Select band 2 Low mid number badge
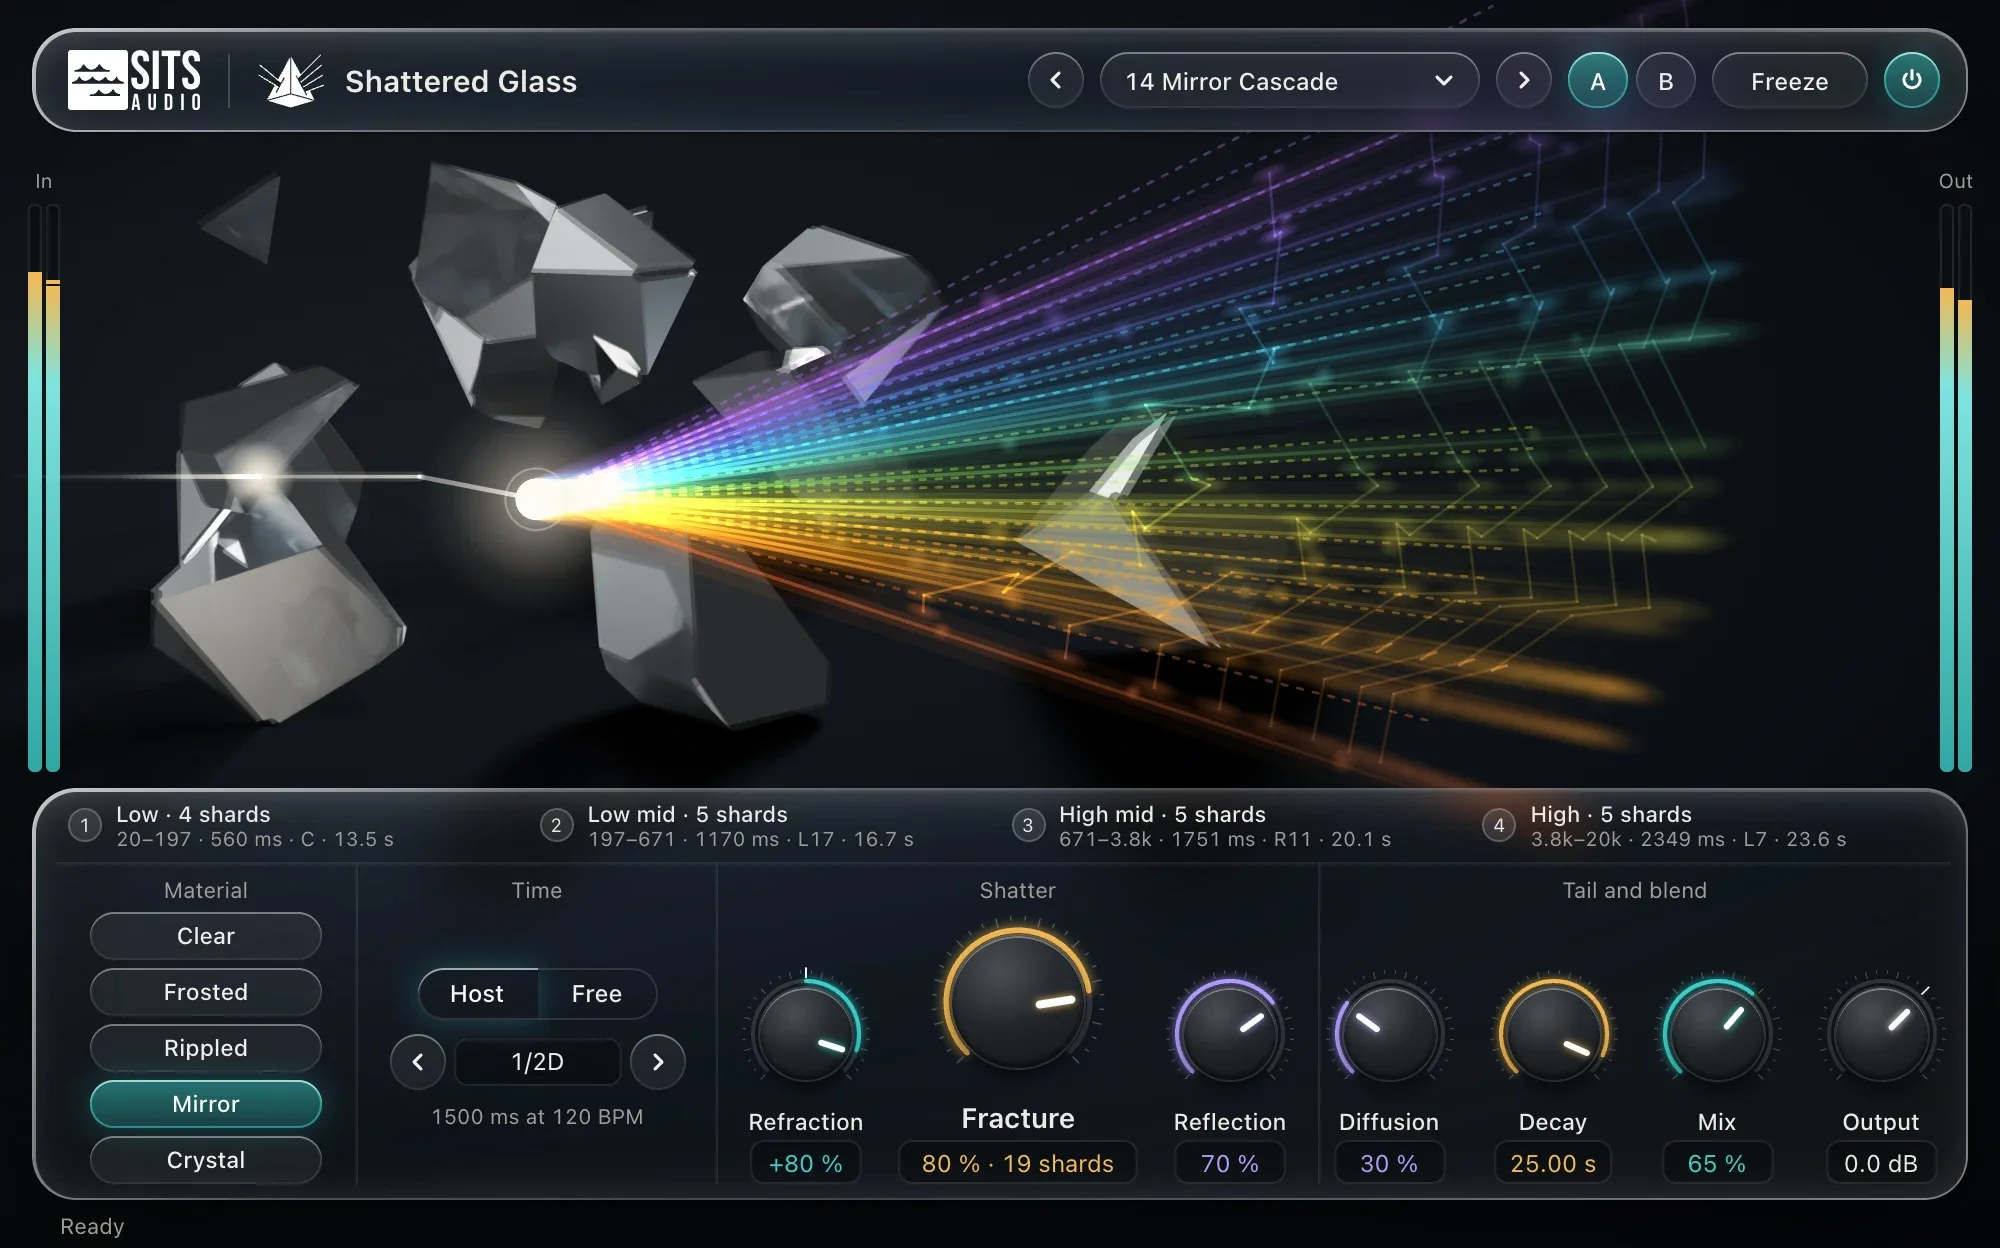Screen dimensions: 2000x1248 pyautogui.click(x=556, y=826)
